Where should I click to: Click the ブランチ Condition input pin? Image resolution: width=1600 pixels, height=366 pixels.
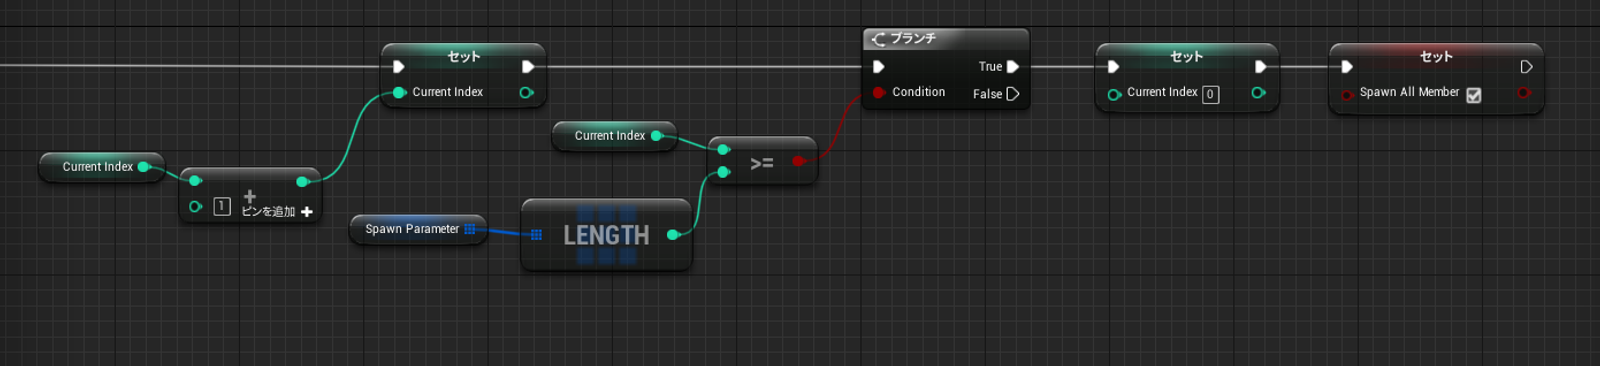tap(879, 92)
